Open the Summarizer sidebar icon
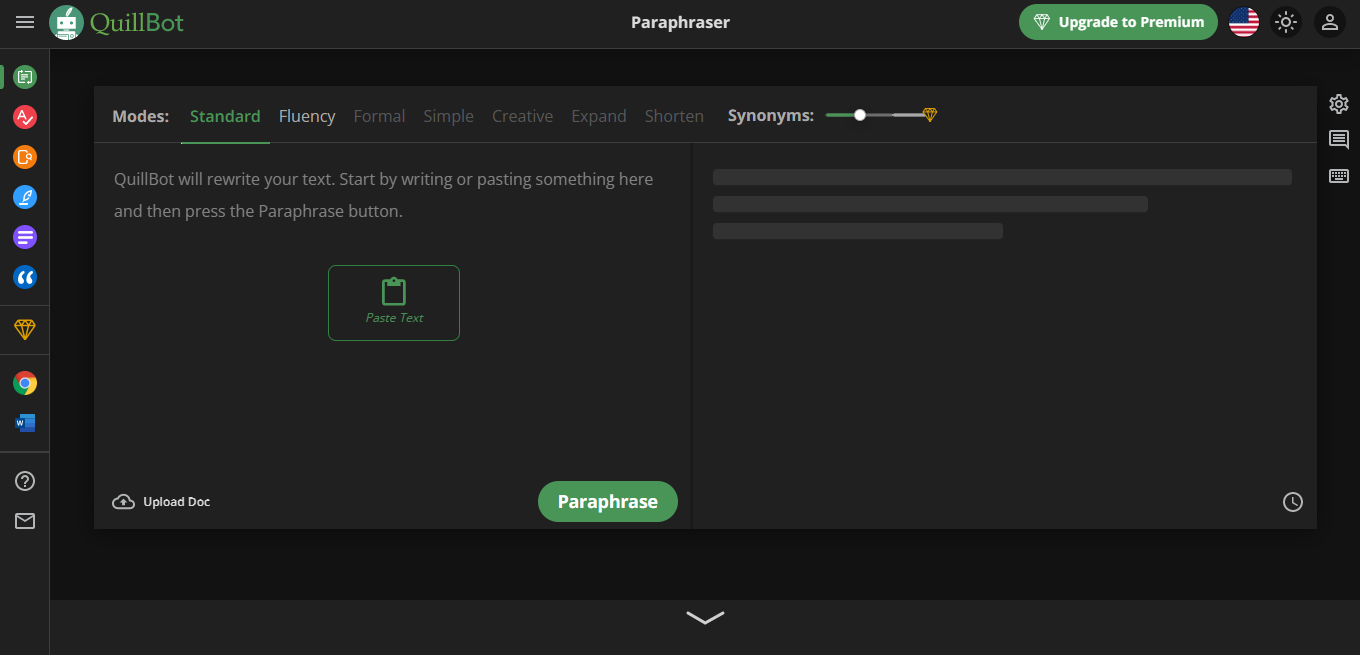This screenshot has width=1360, height=655. 25,237
